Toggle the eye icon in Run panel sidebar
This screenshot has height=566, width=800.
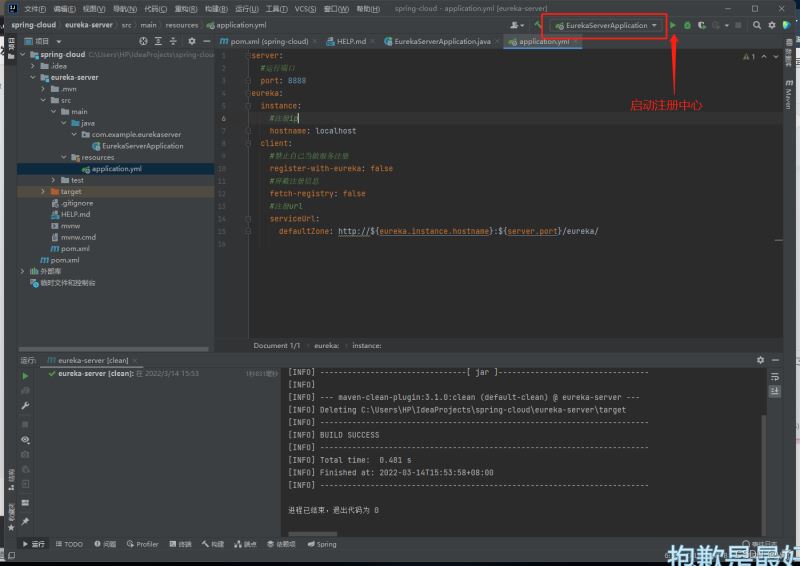tap(25, 439)
